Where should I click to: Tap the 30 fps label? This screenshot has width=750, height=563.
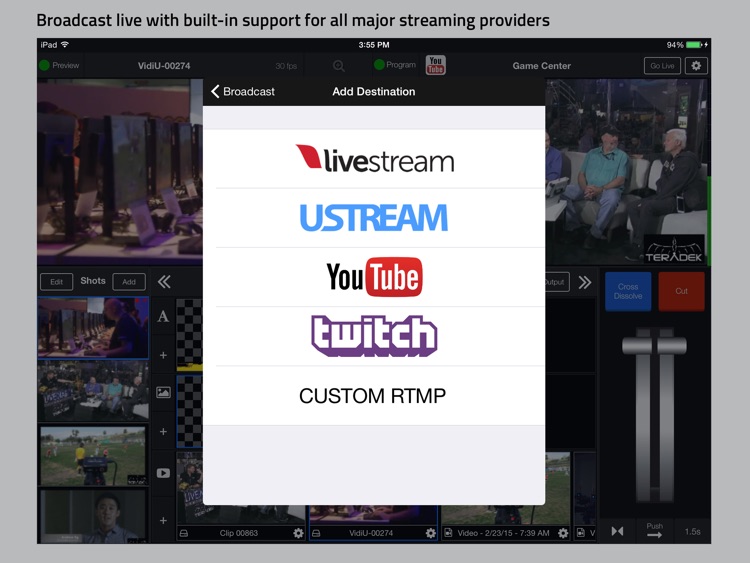coord(286,66)
